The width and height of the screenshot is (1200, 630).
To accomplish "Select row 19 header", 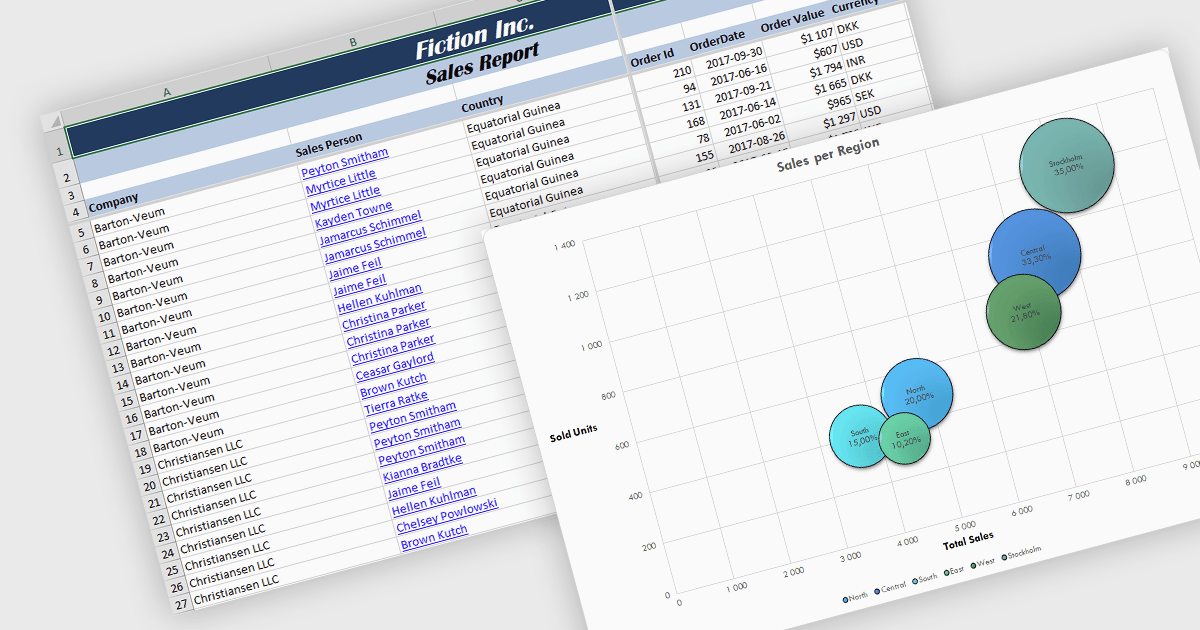I will [x=146, y=468].
